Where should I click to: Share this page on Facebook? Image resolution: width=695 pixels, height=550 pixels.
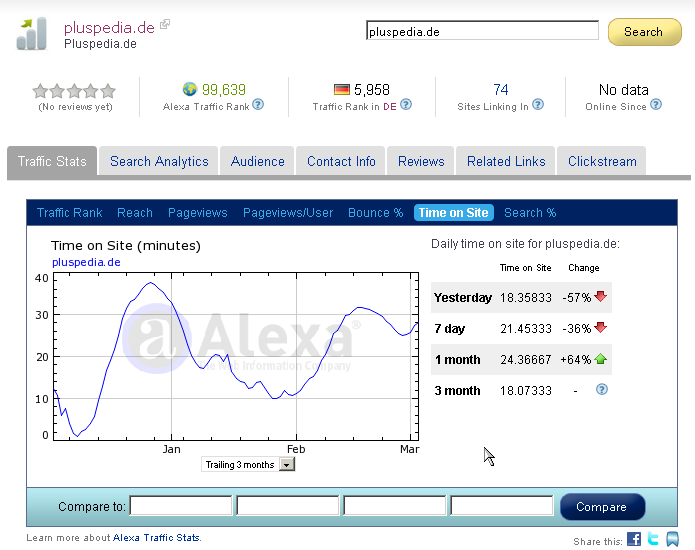pos(634,539)
